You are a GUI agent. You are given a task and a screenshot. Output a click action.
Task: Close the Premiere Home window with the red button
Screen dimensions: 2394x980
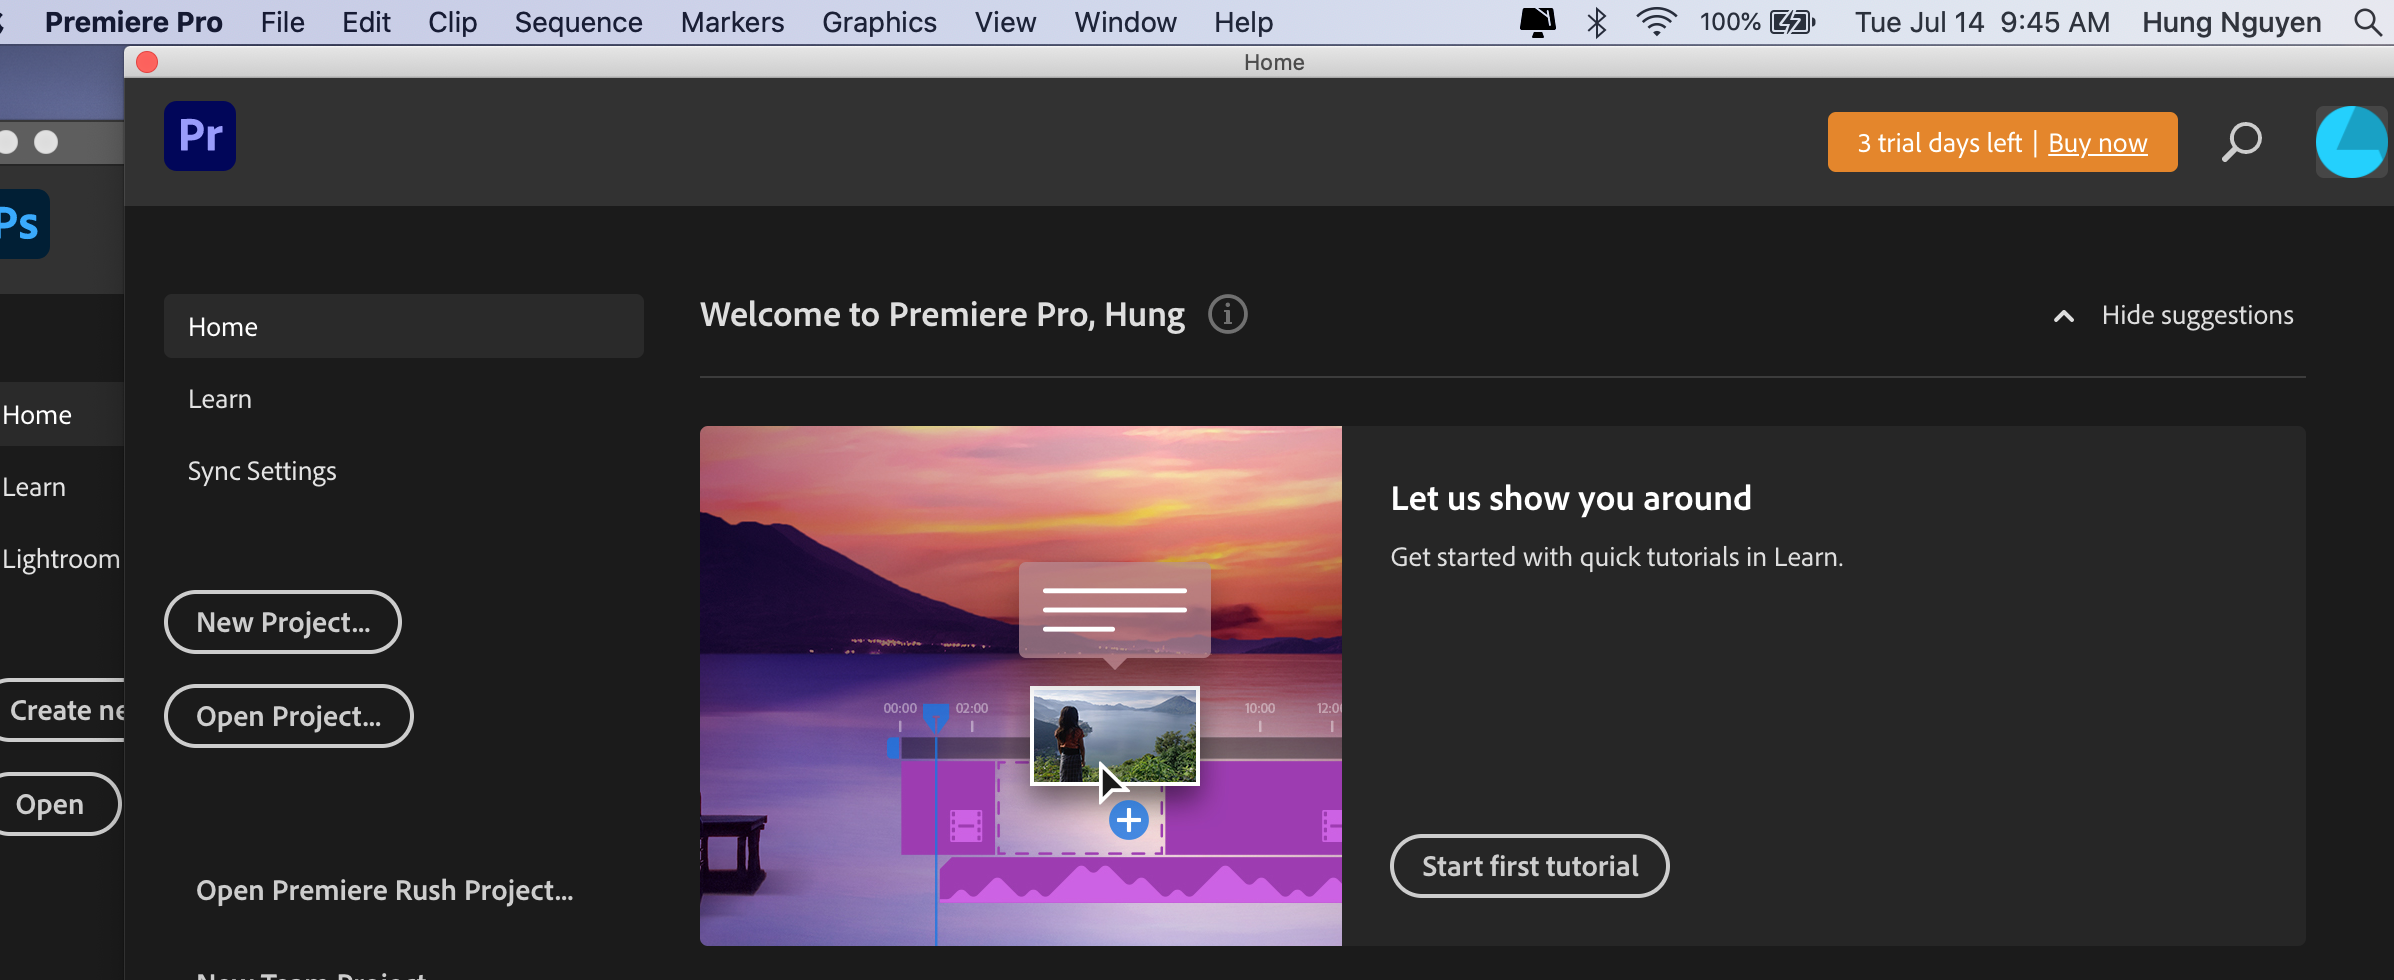[147, 62]
